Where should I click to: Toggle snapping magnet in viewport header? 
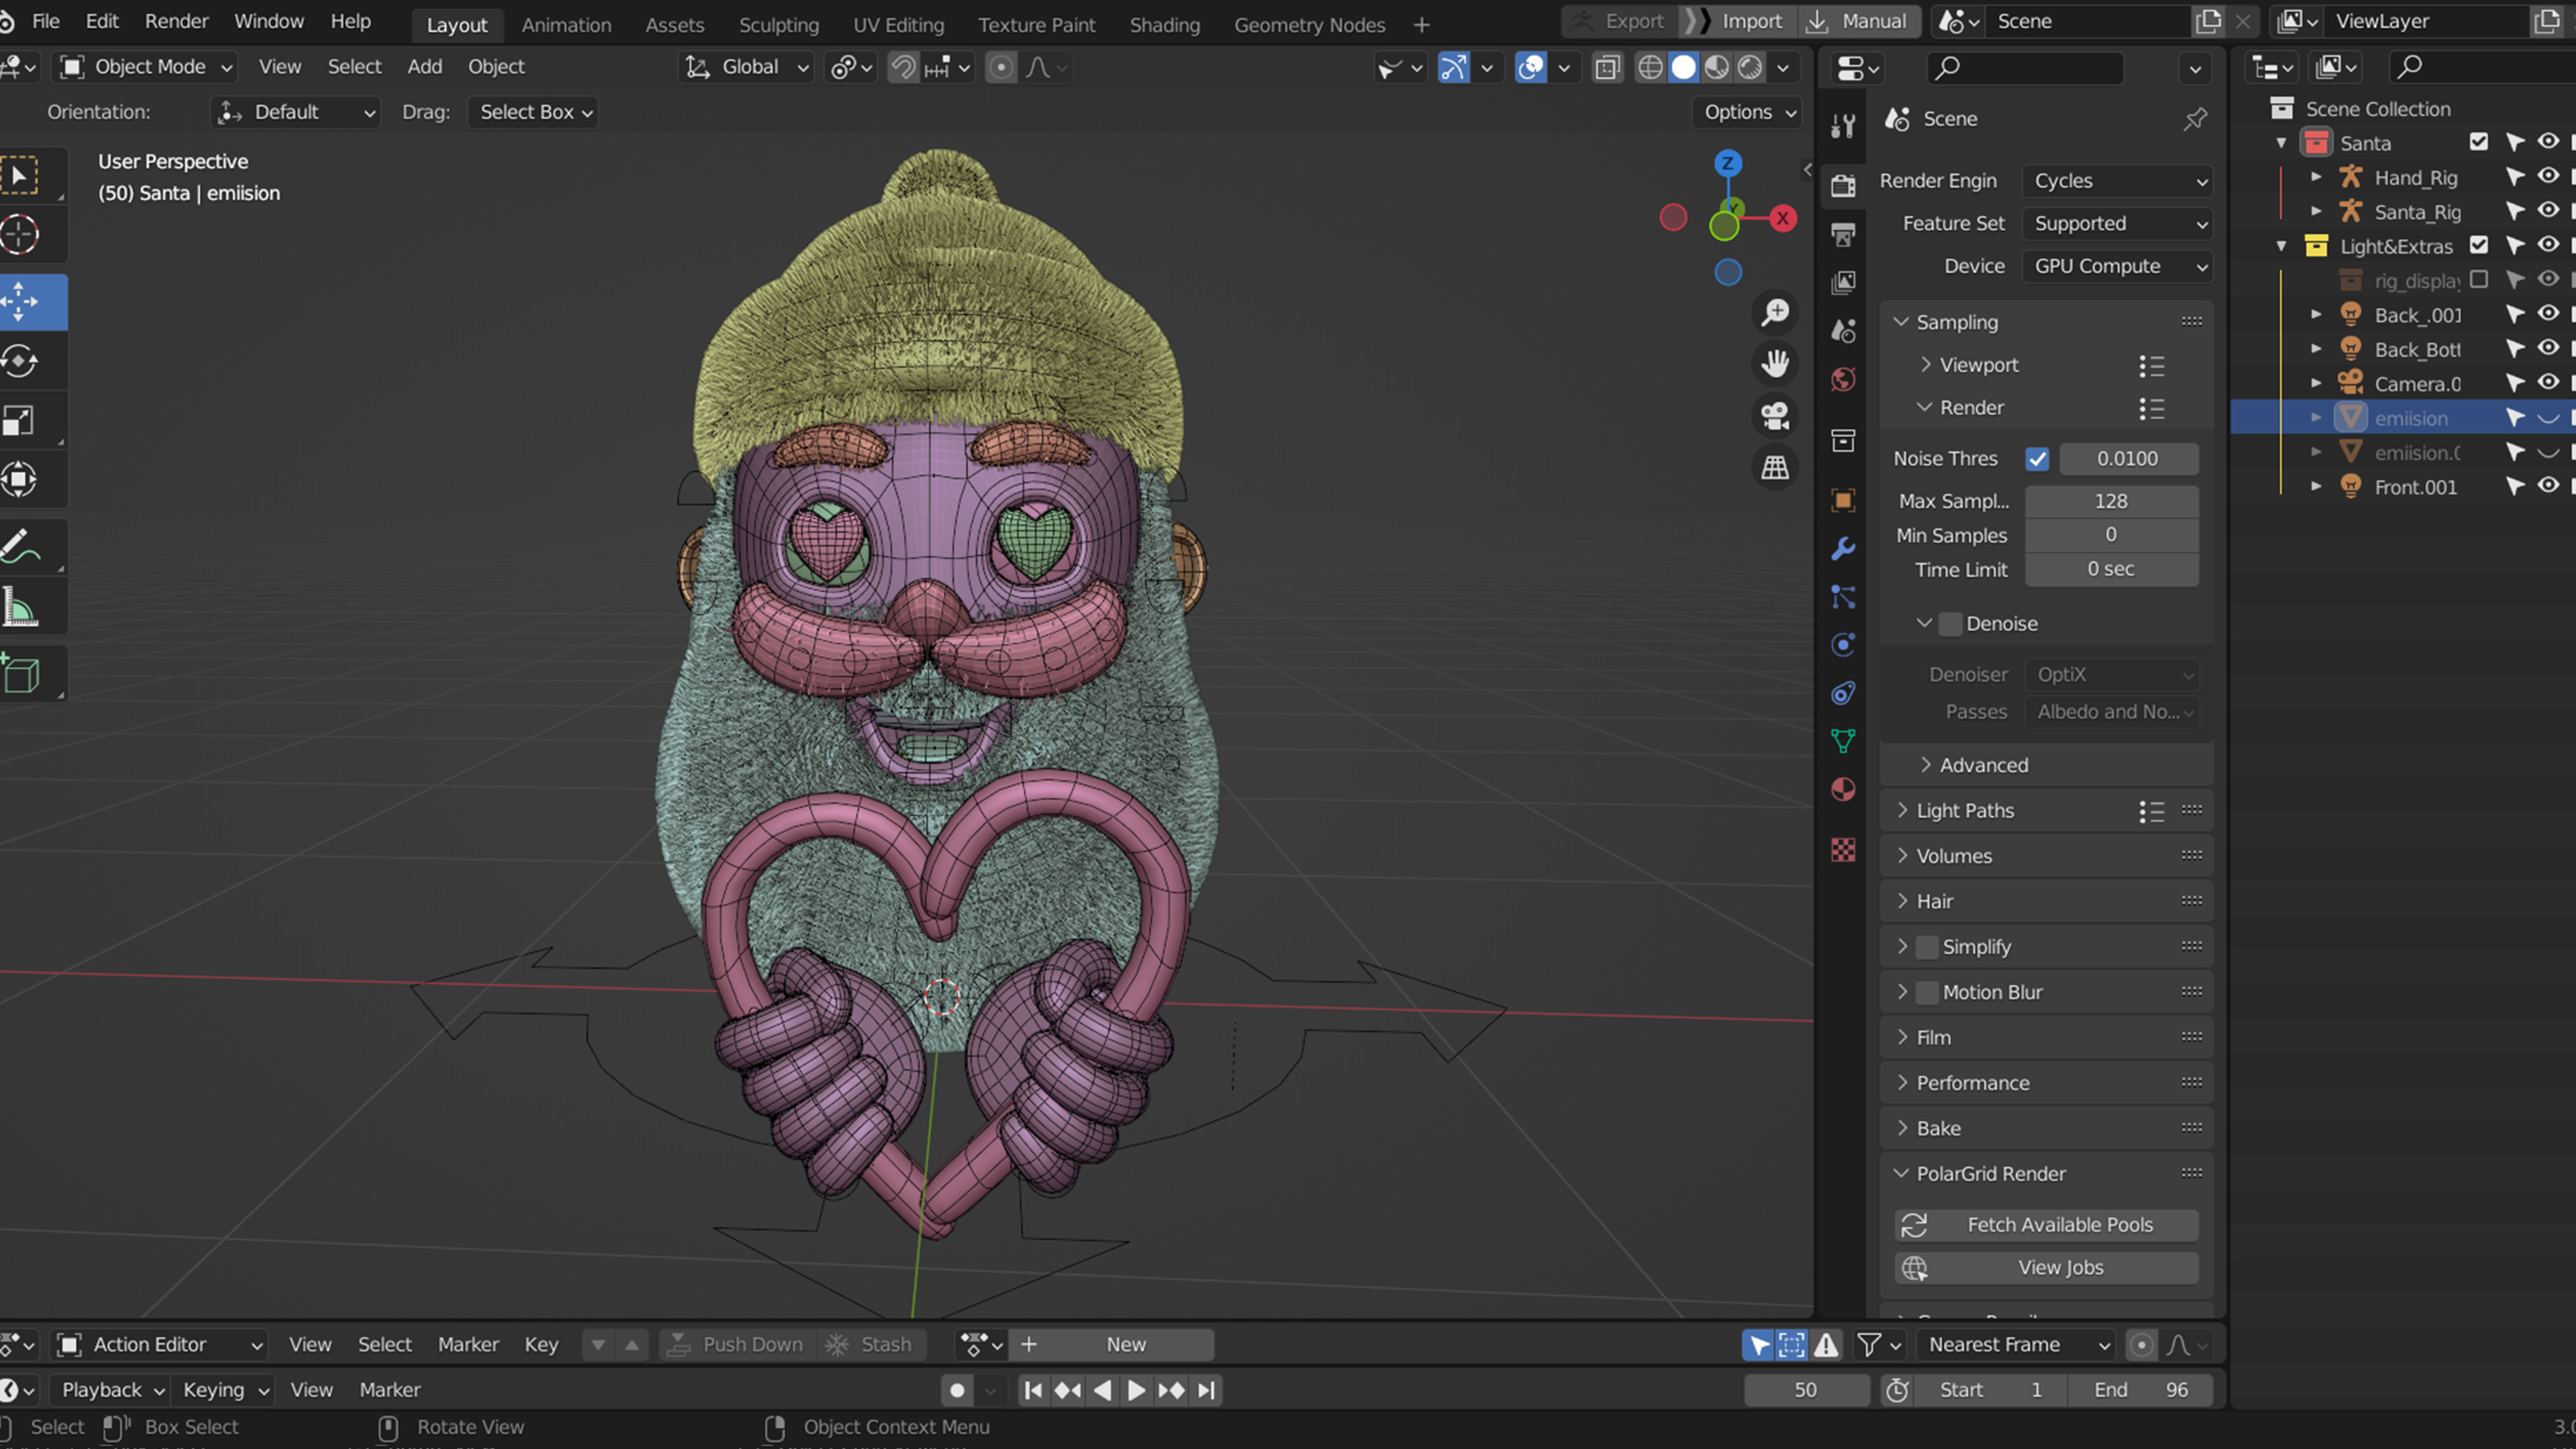(x=903, y=67)
